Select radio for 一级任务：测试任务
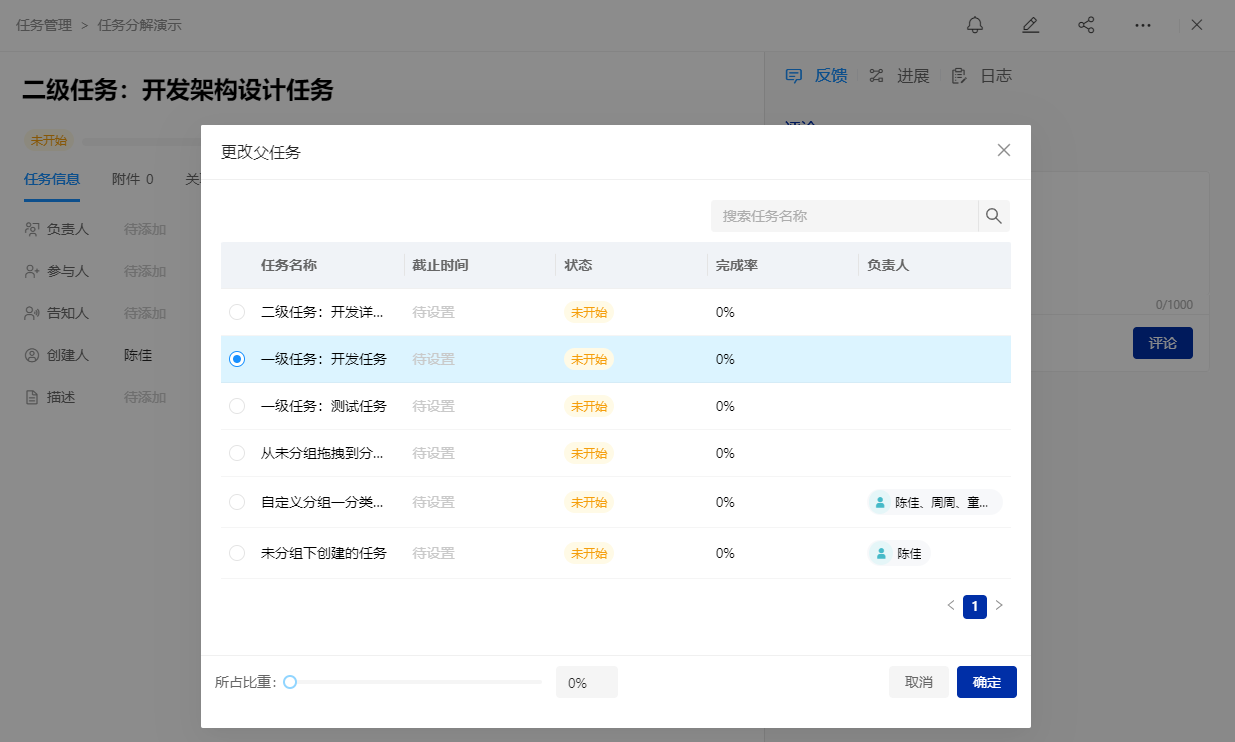Screen dimensions: 1235x742 click(x=237, y=406)
